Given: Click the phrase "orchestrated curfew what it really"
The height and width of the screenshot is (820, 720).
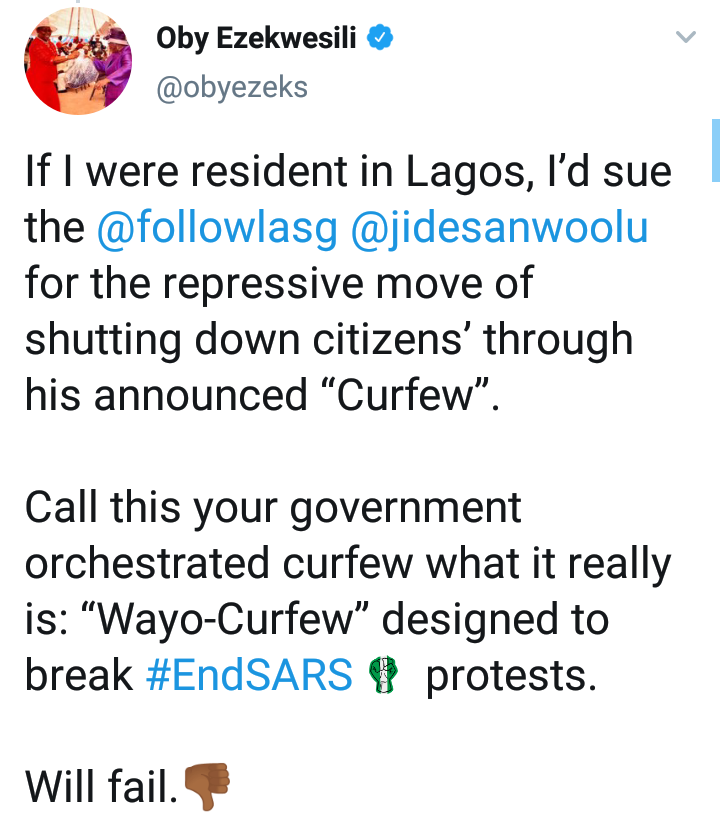Looking at the screenshot, I should (x=348, y=564).
